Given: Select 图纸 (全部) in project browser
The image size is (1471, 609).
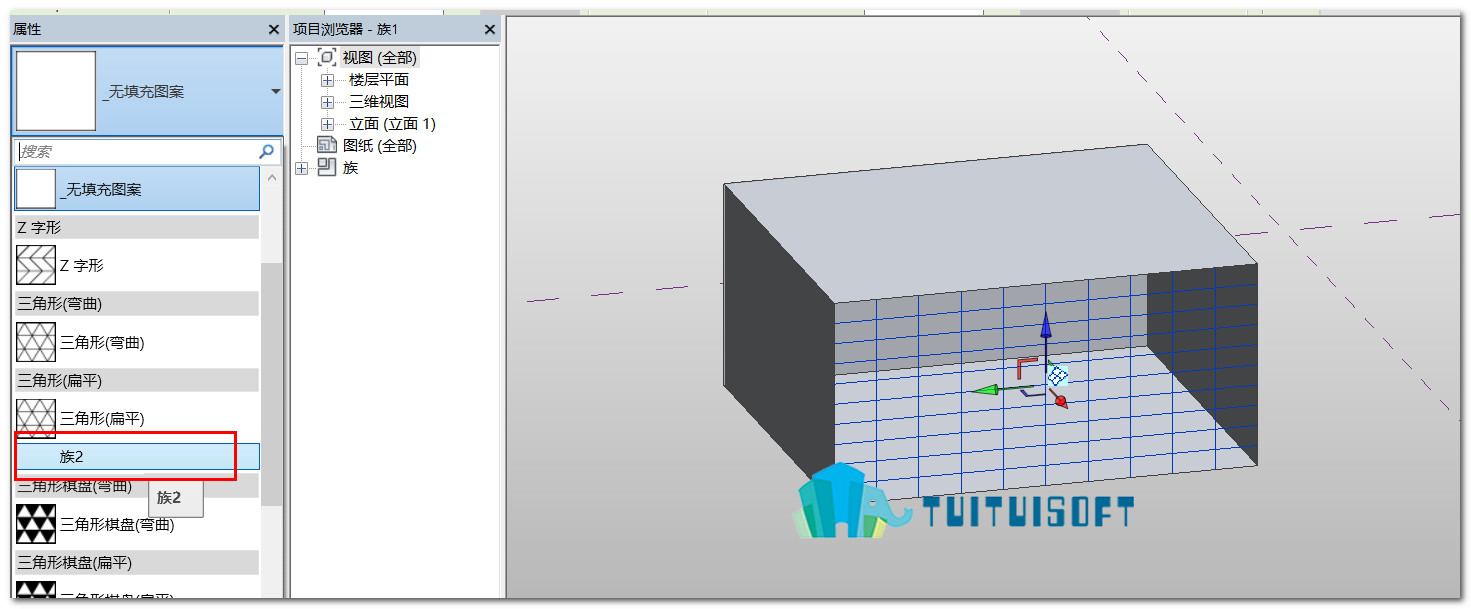Looking at the screenshot, I should tap(379, 146).
